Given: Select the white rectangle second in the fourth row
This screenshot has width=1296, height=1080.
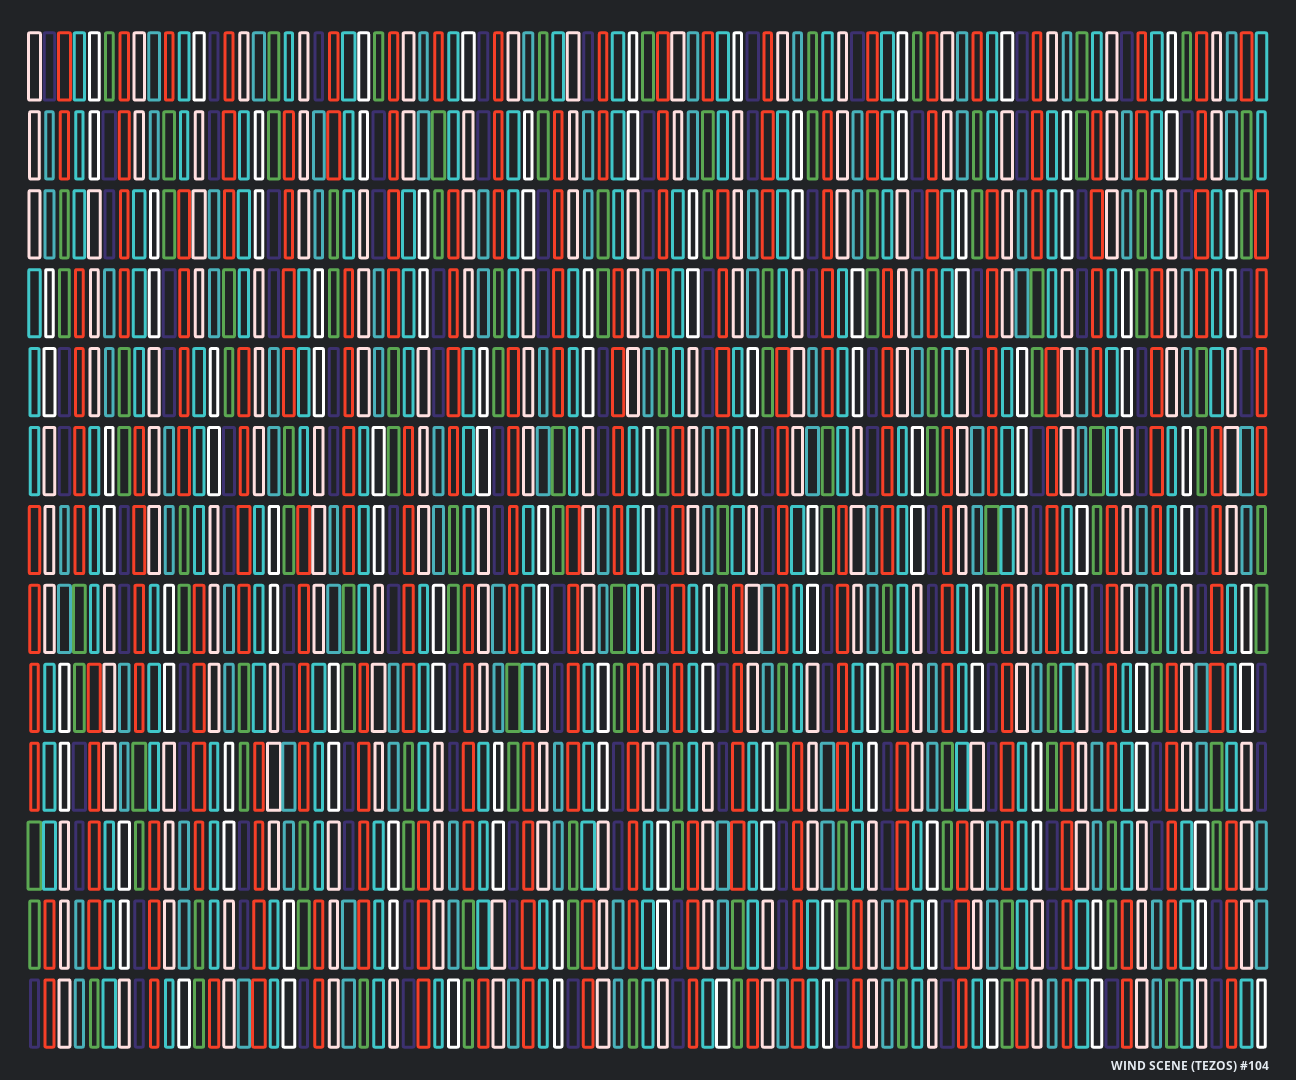Looking at the screenshot, I should tap(49, 303).
